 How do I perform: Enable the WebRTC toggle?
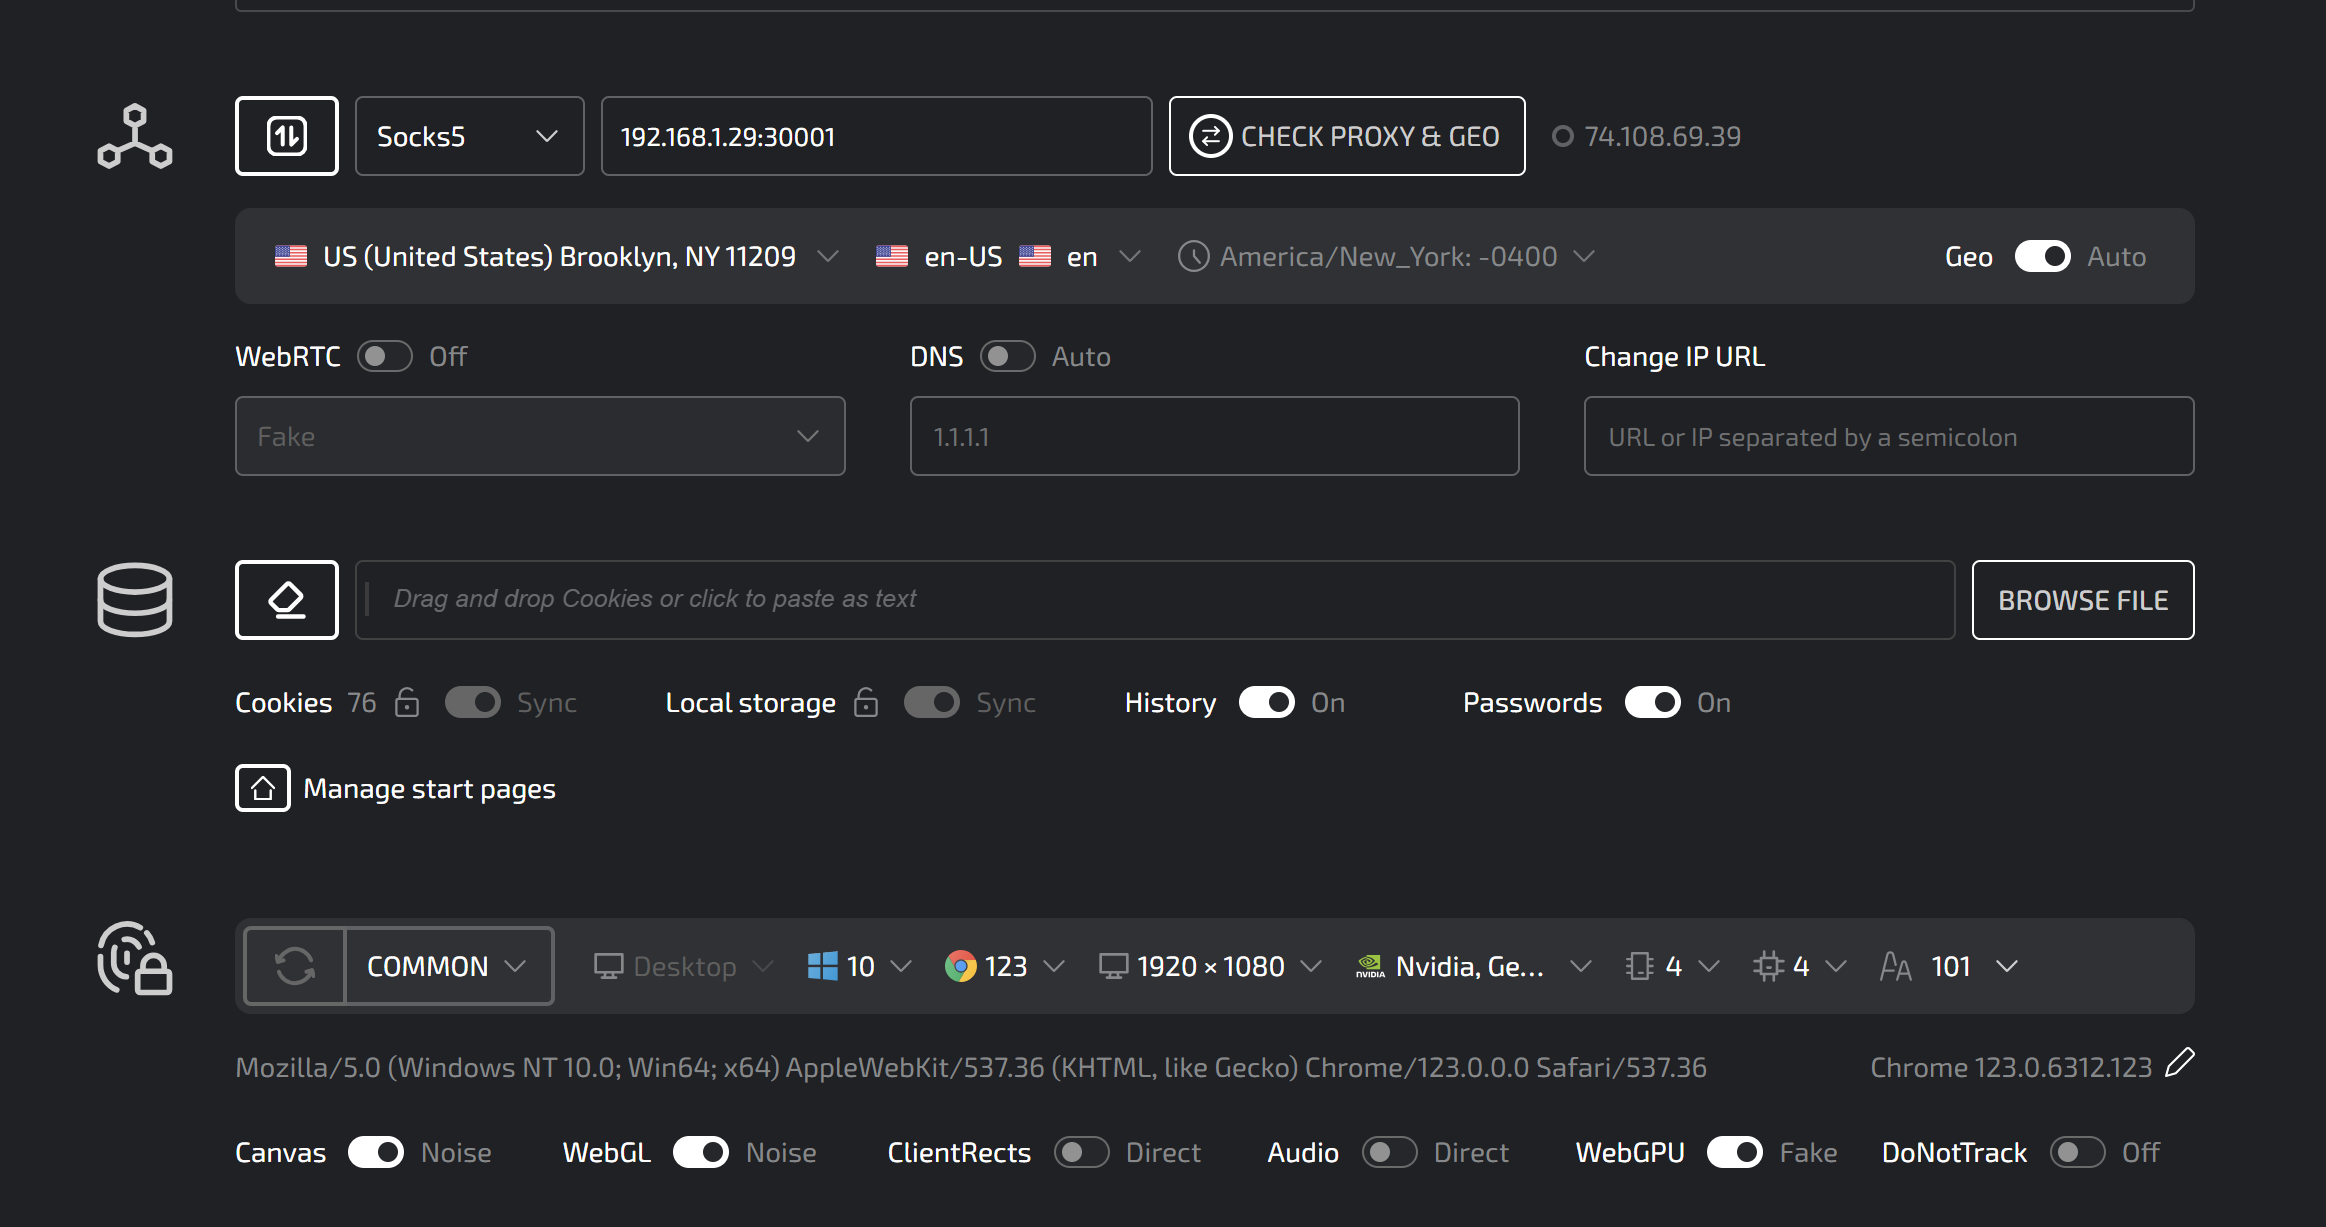click(x=385, y=356)
